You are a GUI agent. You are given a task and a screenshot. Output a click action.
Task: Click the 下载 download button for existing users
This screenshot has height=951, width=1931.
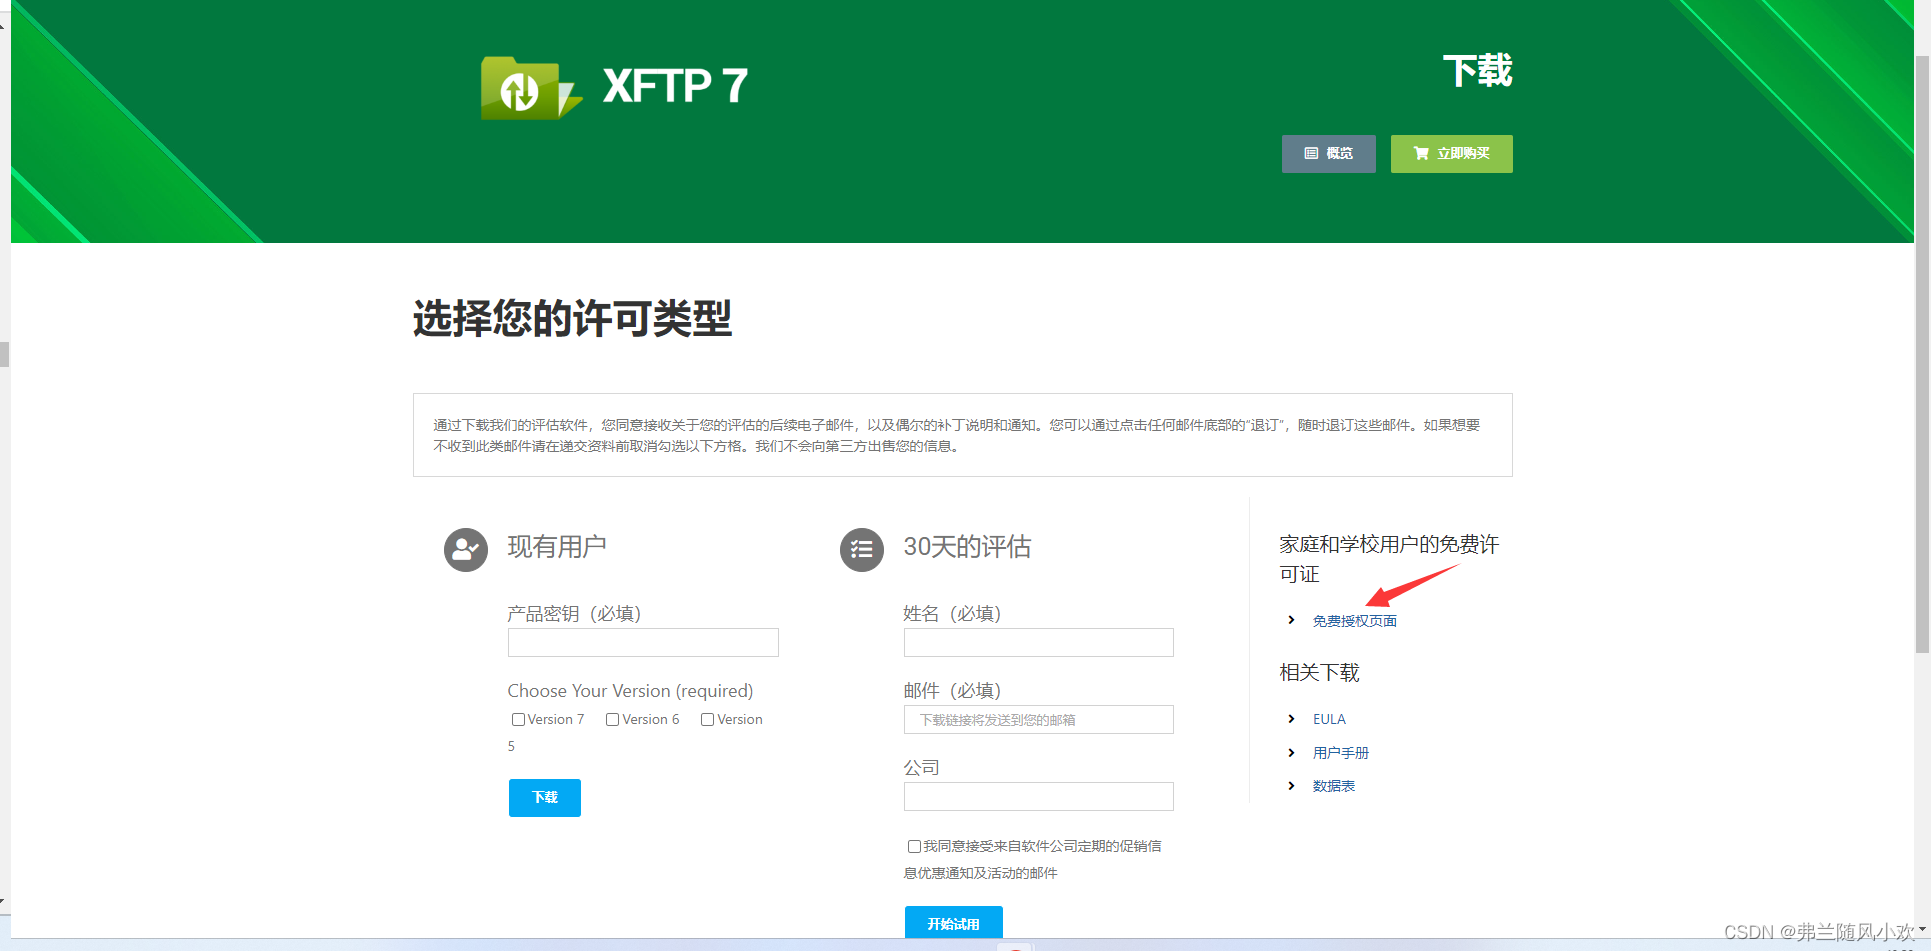545,798
